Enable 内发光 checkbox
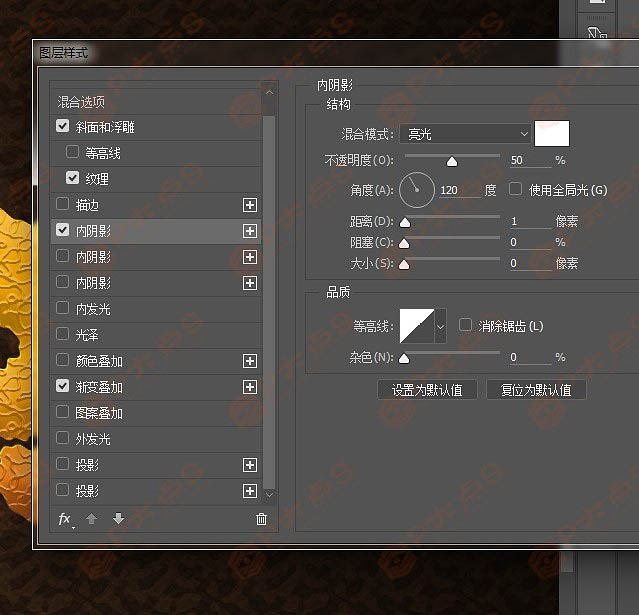Screen dimensions: 639x615 point(62,308)
